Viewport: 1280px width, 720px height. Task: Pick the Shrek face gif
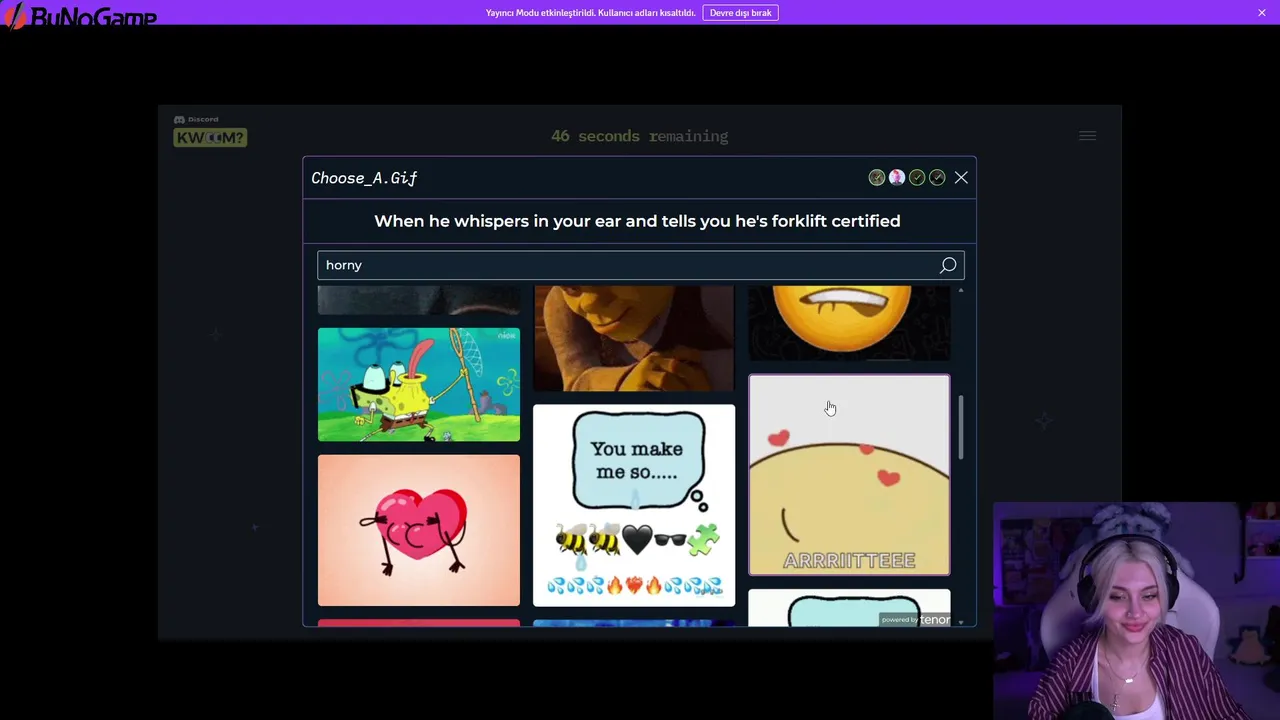pos(634,338)
